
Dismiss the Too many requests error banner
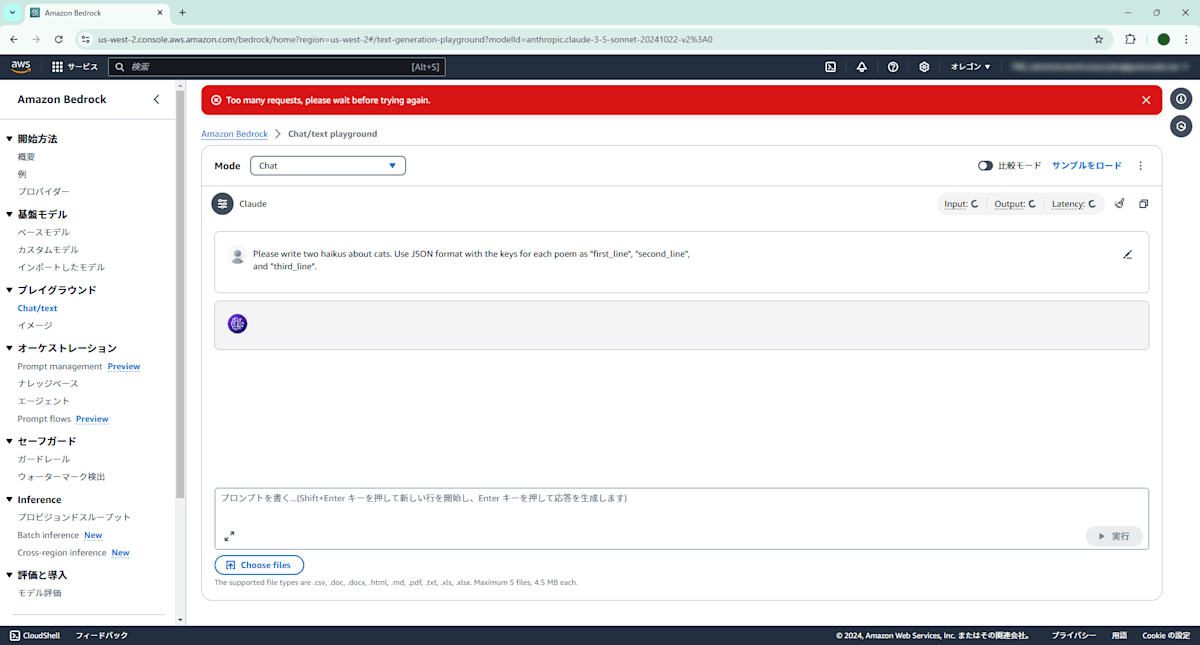[1146, 100]
